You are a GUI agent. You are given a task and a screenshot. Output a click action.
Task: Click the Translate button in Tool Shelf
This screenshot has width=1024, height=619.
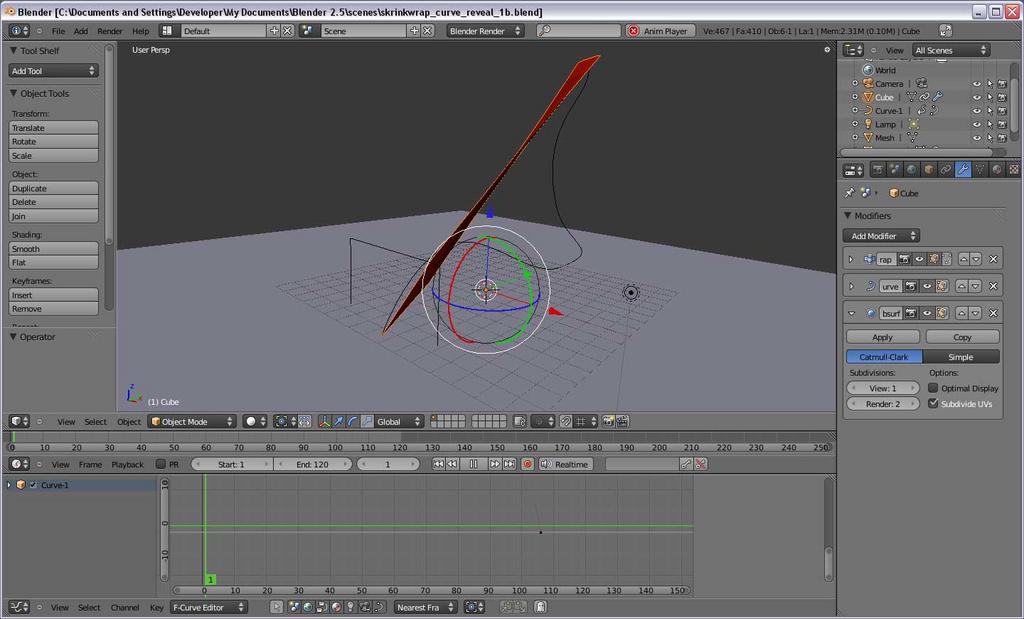[54, 128]
